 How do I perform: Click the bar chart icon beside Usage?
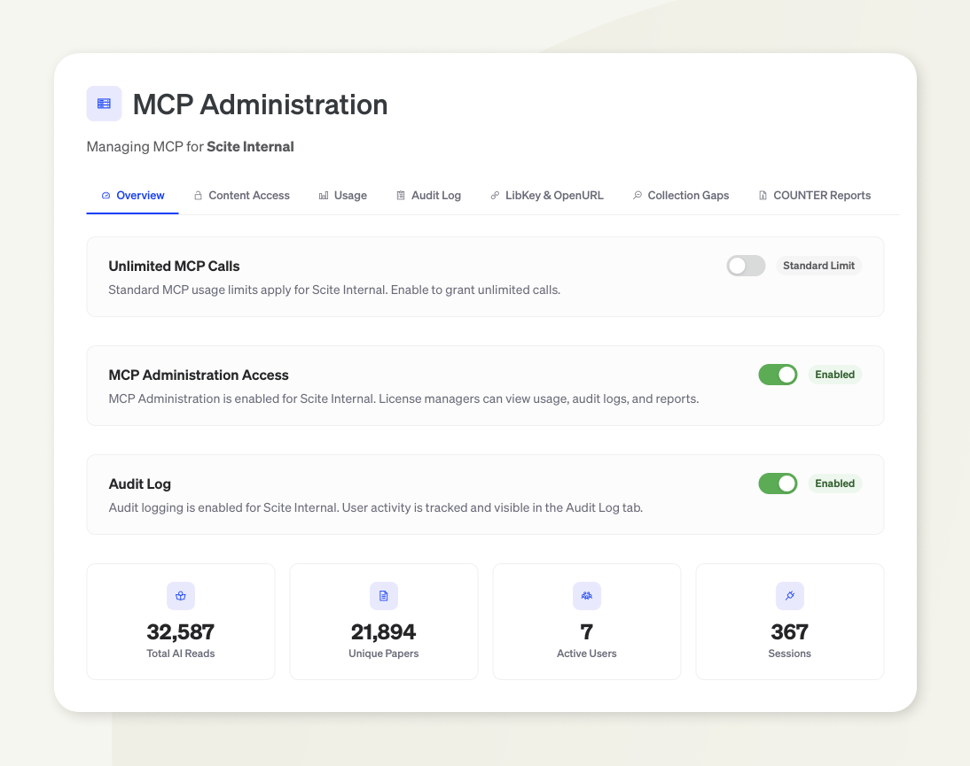coord(323,196)
